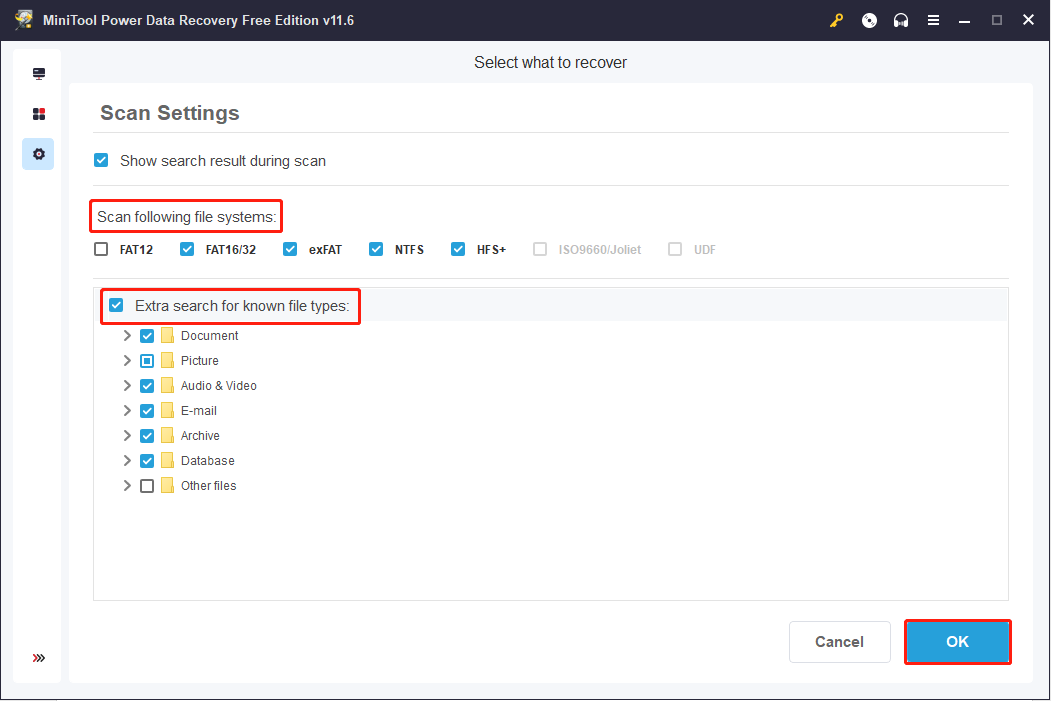
Task: Select the Document label
Action: pyautogui.click(x=209, y=336)
